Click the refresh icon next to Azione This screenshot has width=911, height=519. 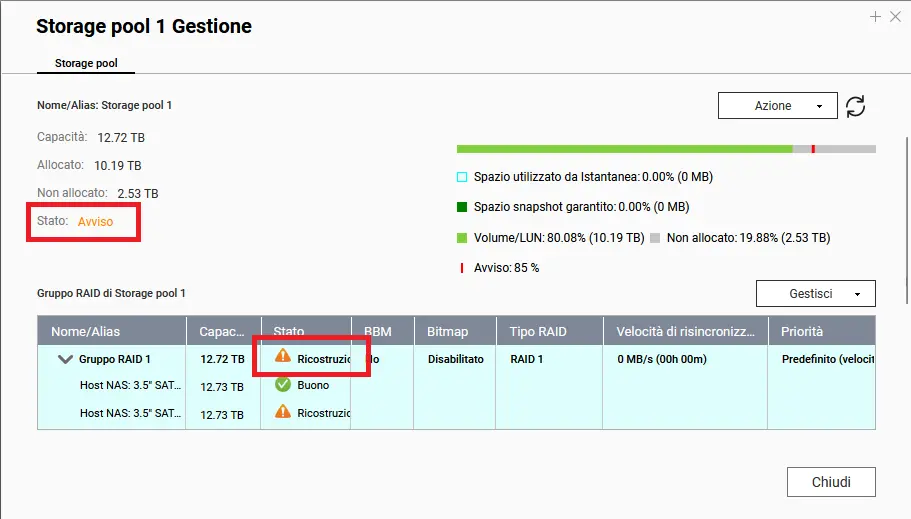click(855, 106)
